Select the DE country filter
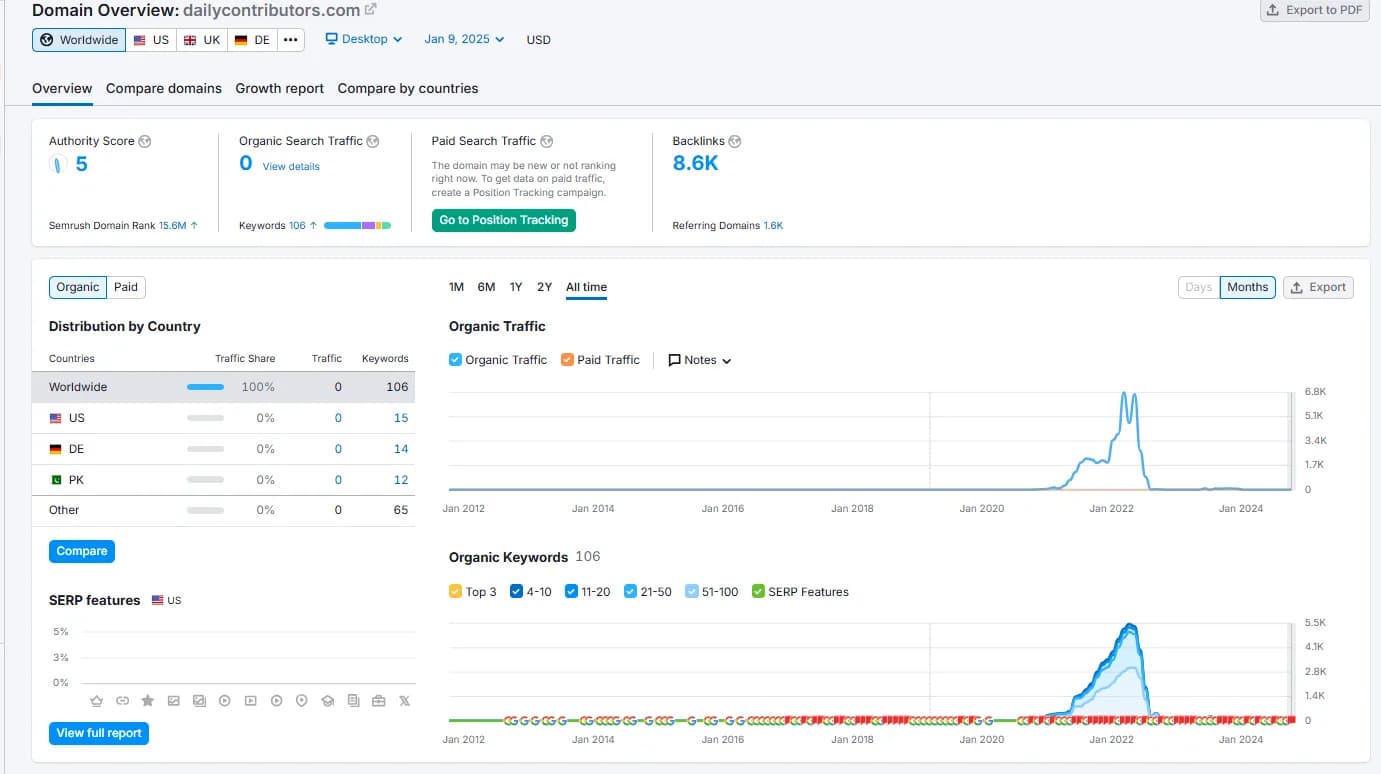The image size is (1381, 774). coord(253,40)
